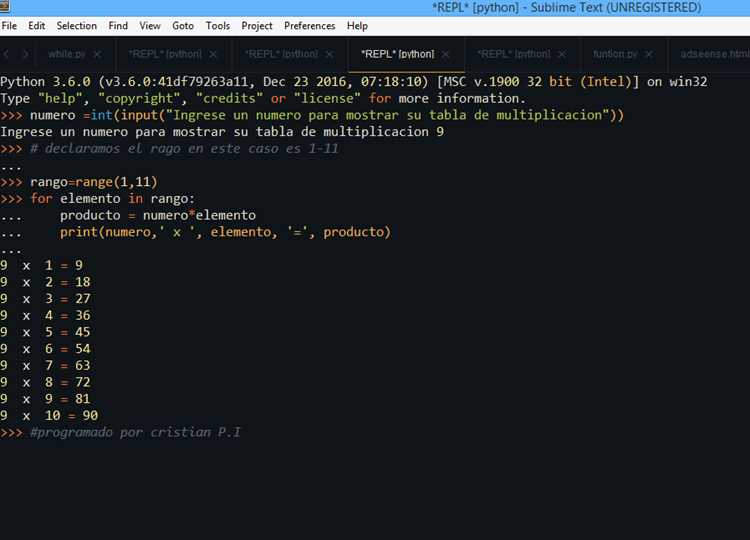Open the Goto menu
Screen dimensions: 750x540
tap(183, 26)
